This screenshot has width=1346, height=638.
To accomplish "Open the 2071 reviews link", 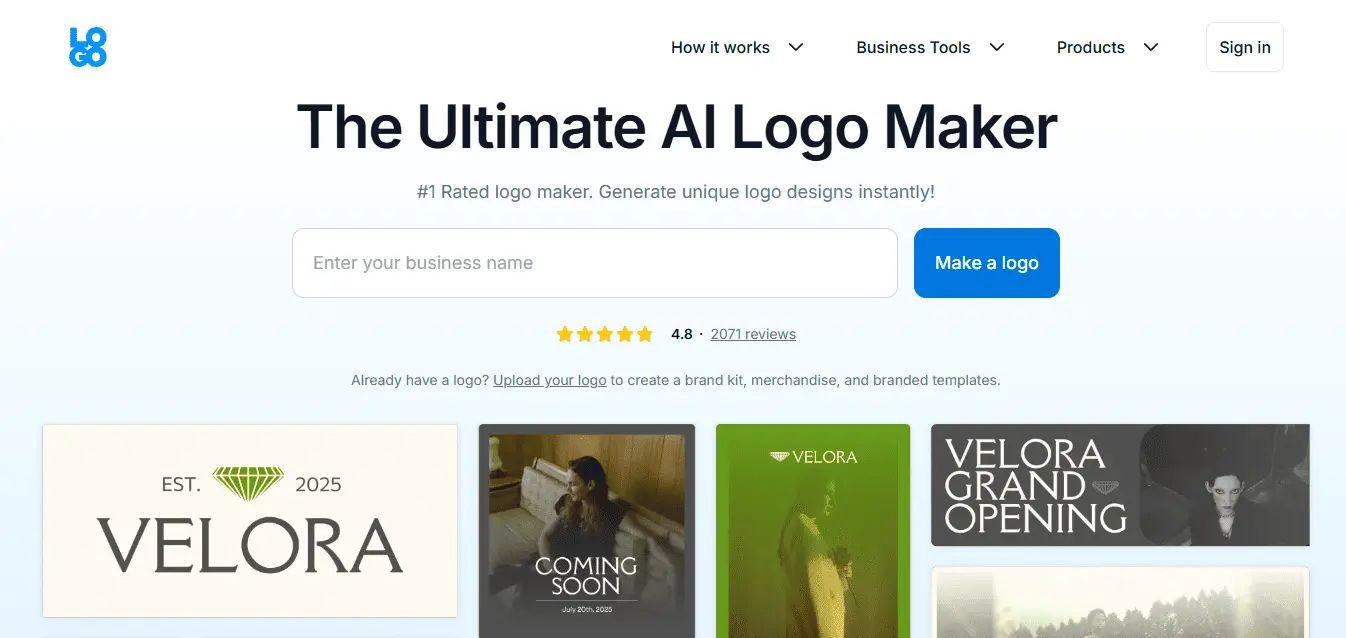I will click(x=753, y=334).
